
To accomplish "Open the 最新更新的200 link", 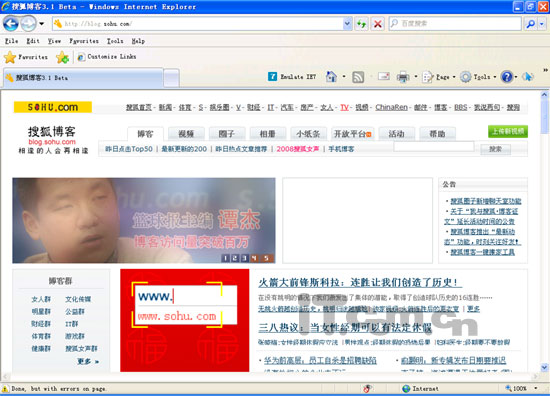I will 184,149.
